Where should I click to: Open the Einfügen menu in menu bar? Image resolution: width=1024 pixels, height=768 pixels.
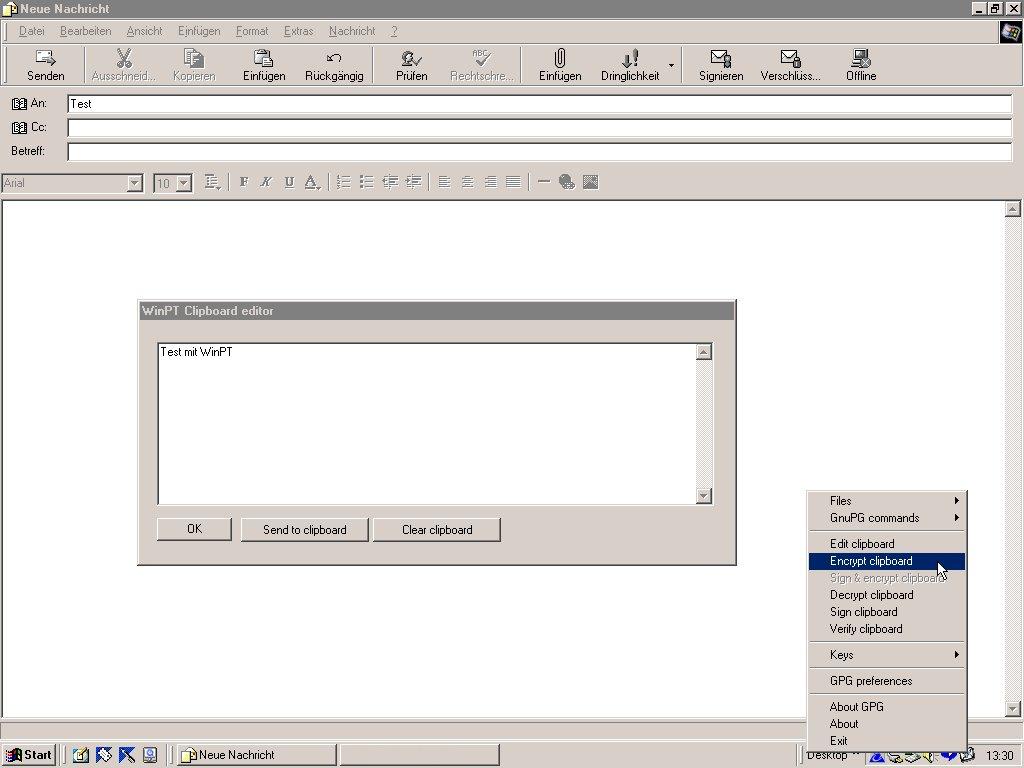pos(199,31)
